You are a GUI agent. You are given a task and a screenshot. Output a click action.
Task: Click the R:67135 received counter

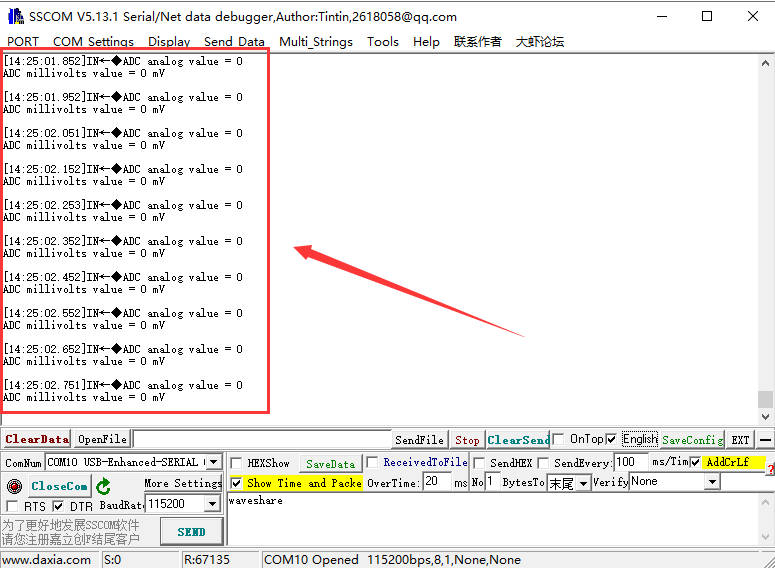pyautogui.click(x=207, y=560)
